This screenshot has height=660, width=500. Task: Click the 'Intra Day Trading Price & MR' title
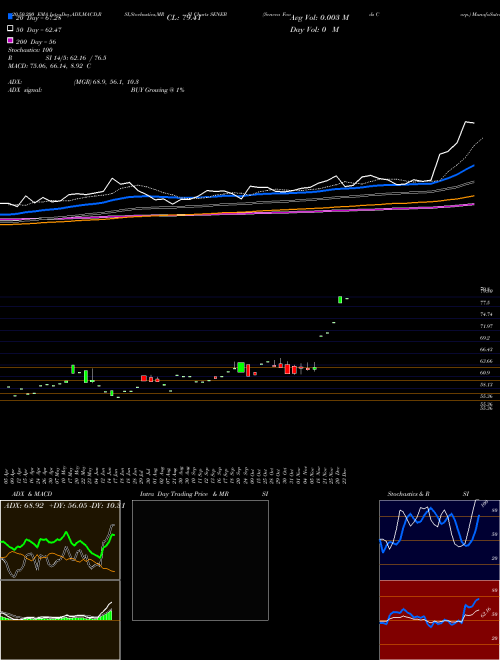[184, 494]
